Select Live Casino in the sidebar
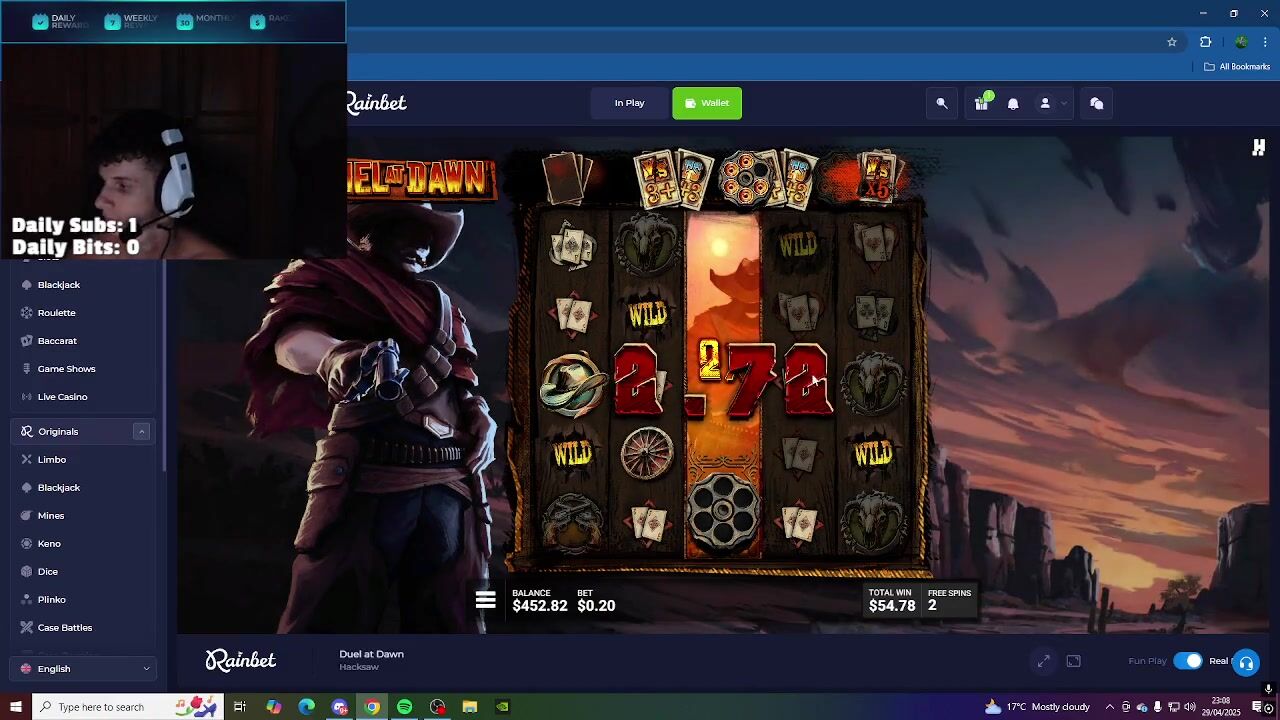The height and width of the screenshot is (720, 1280). [x=62, y=397]
